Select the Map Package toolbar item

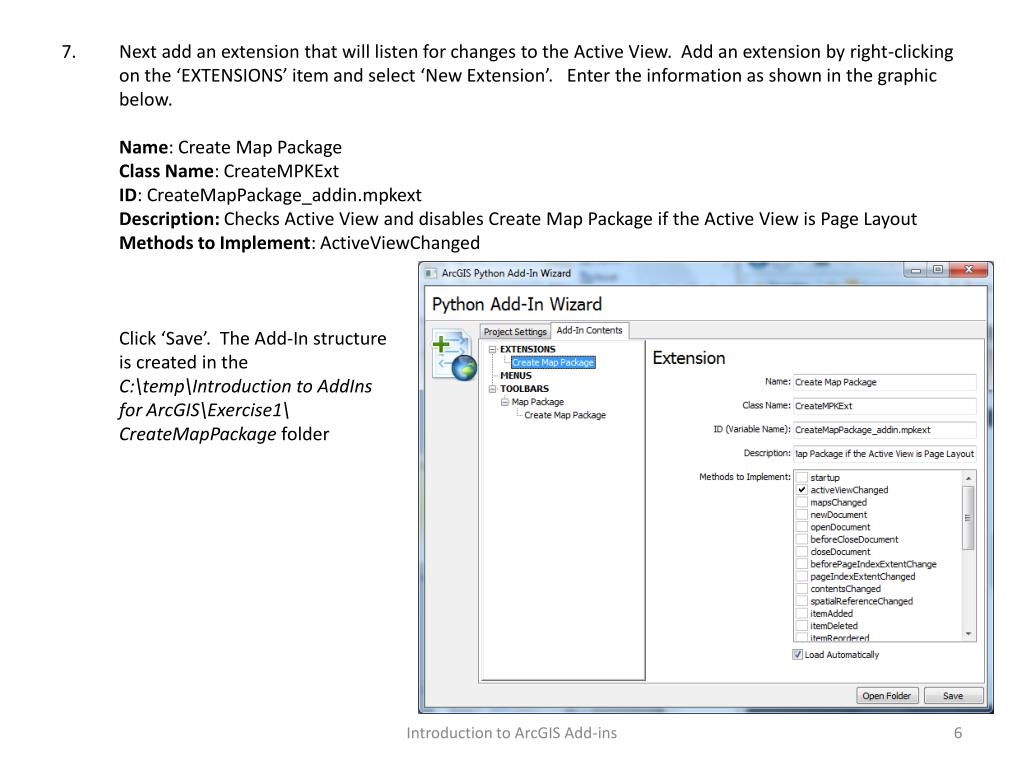537,402
